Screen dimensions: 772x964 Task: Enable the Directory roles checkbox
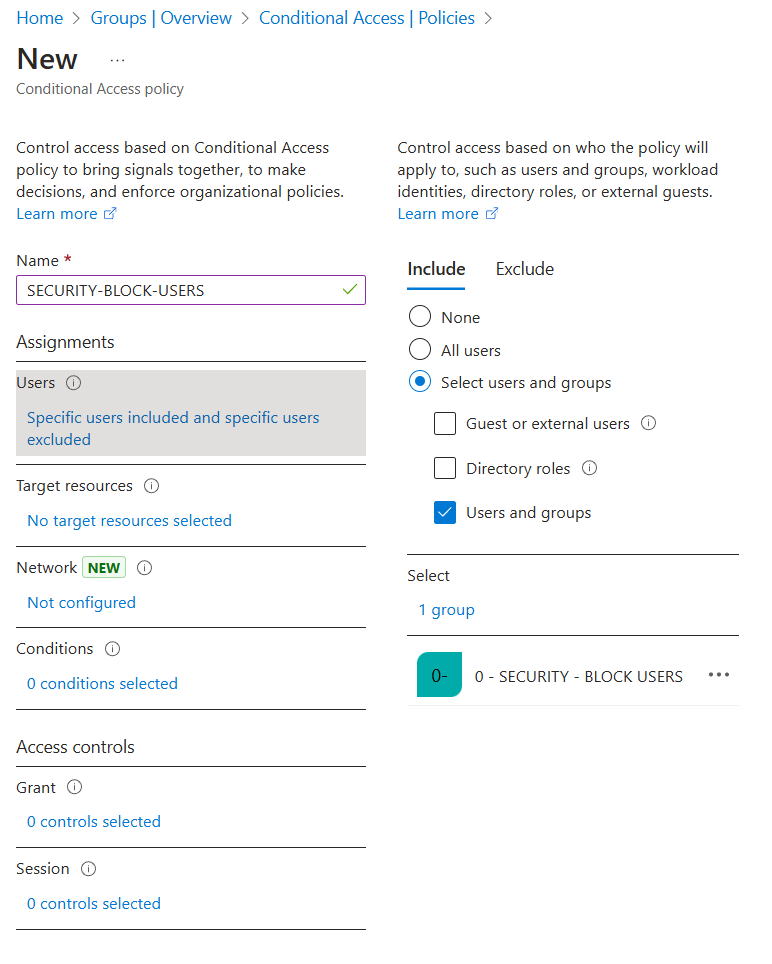tap(445, 468)
